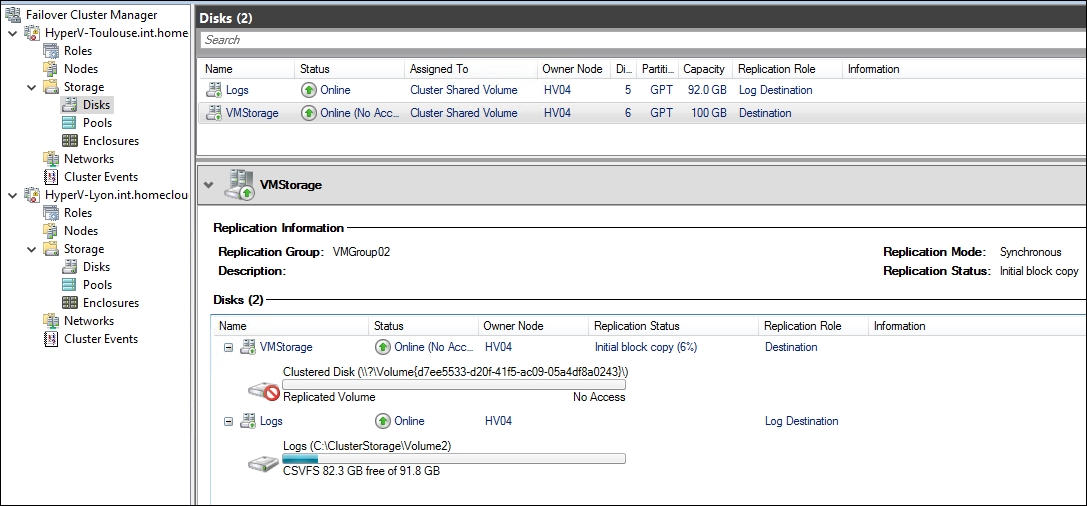Click the Disks icon under HyperV-Lyon storage

70,267
